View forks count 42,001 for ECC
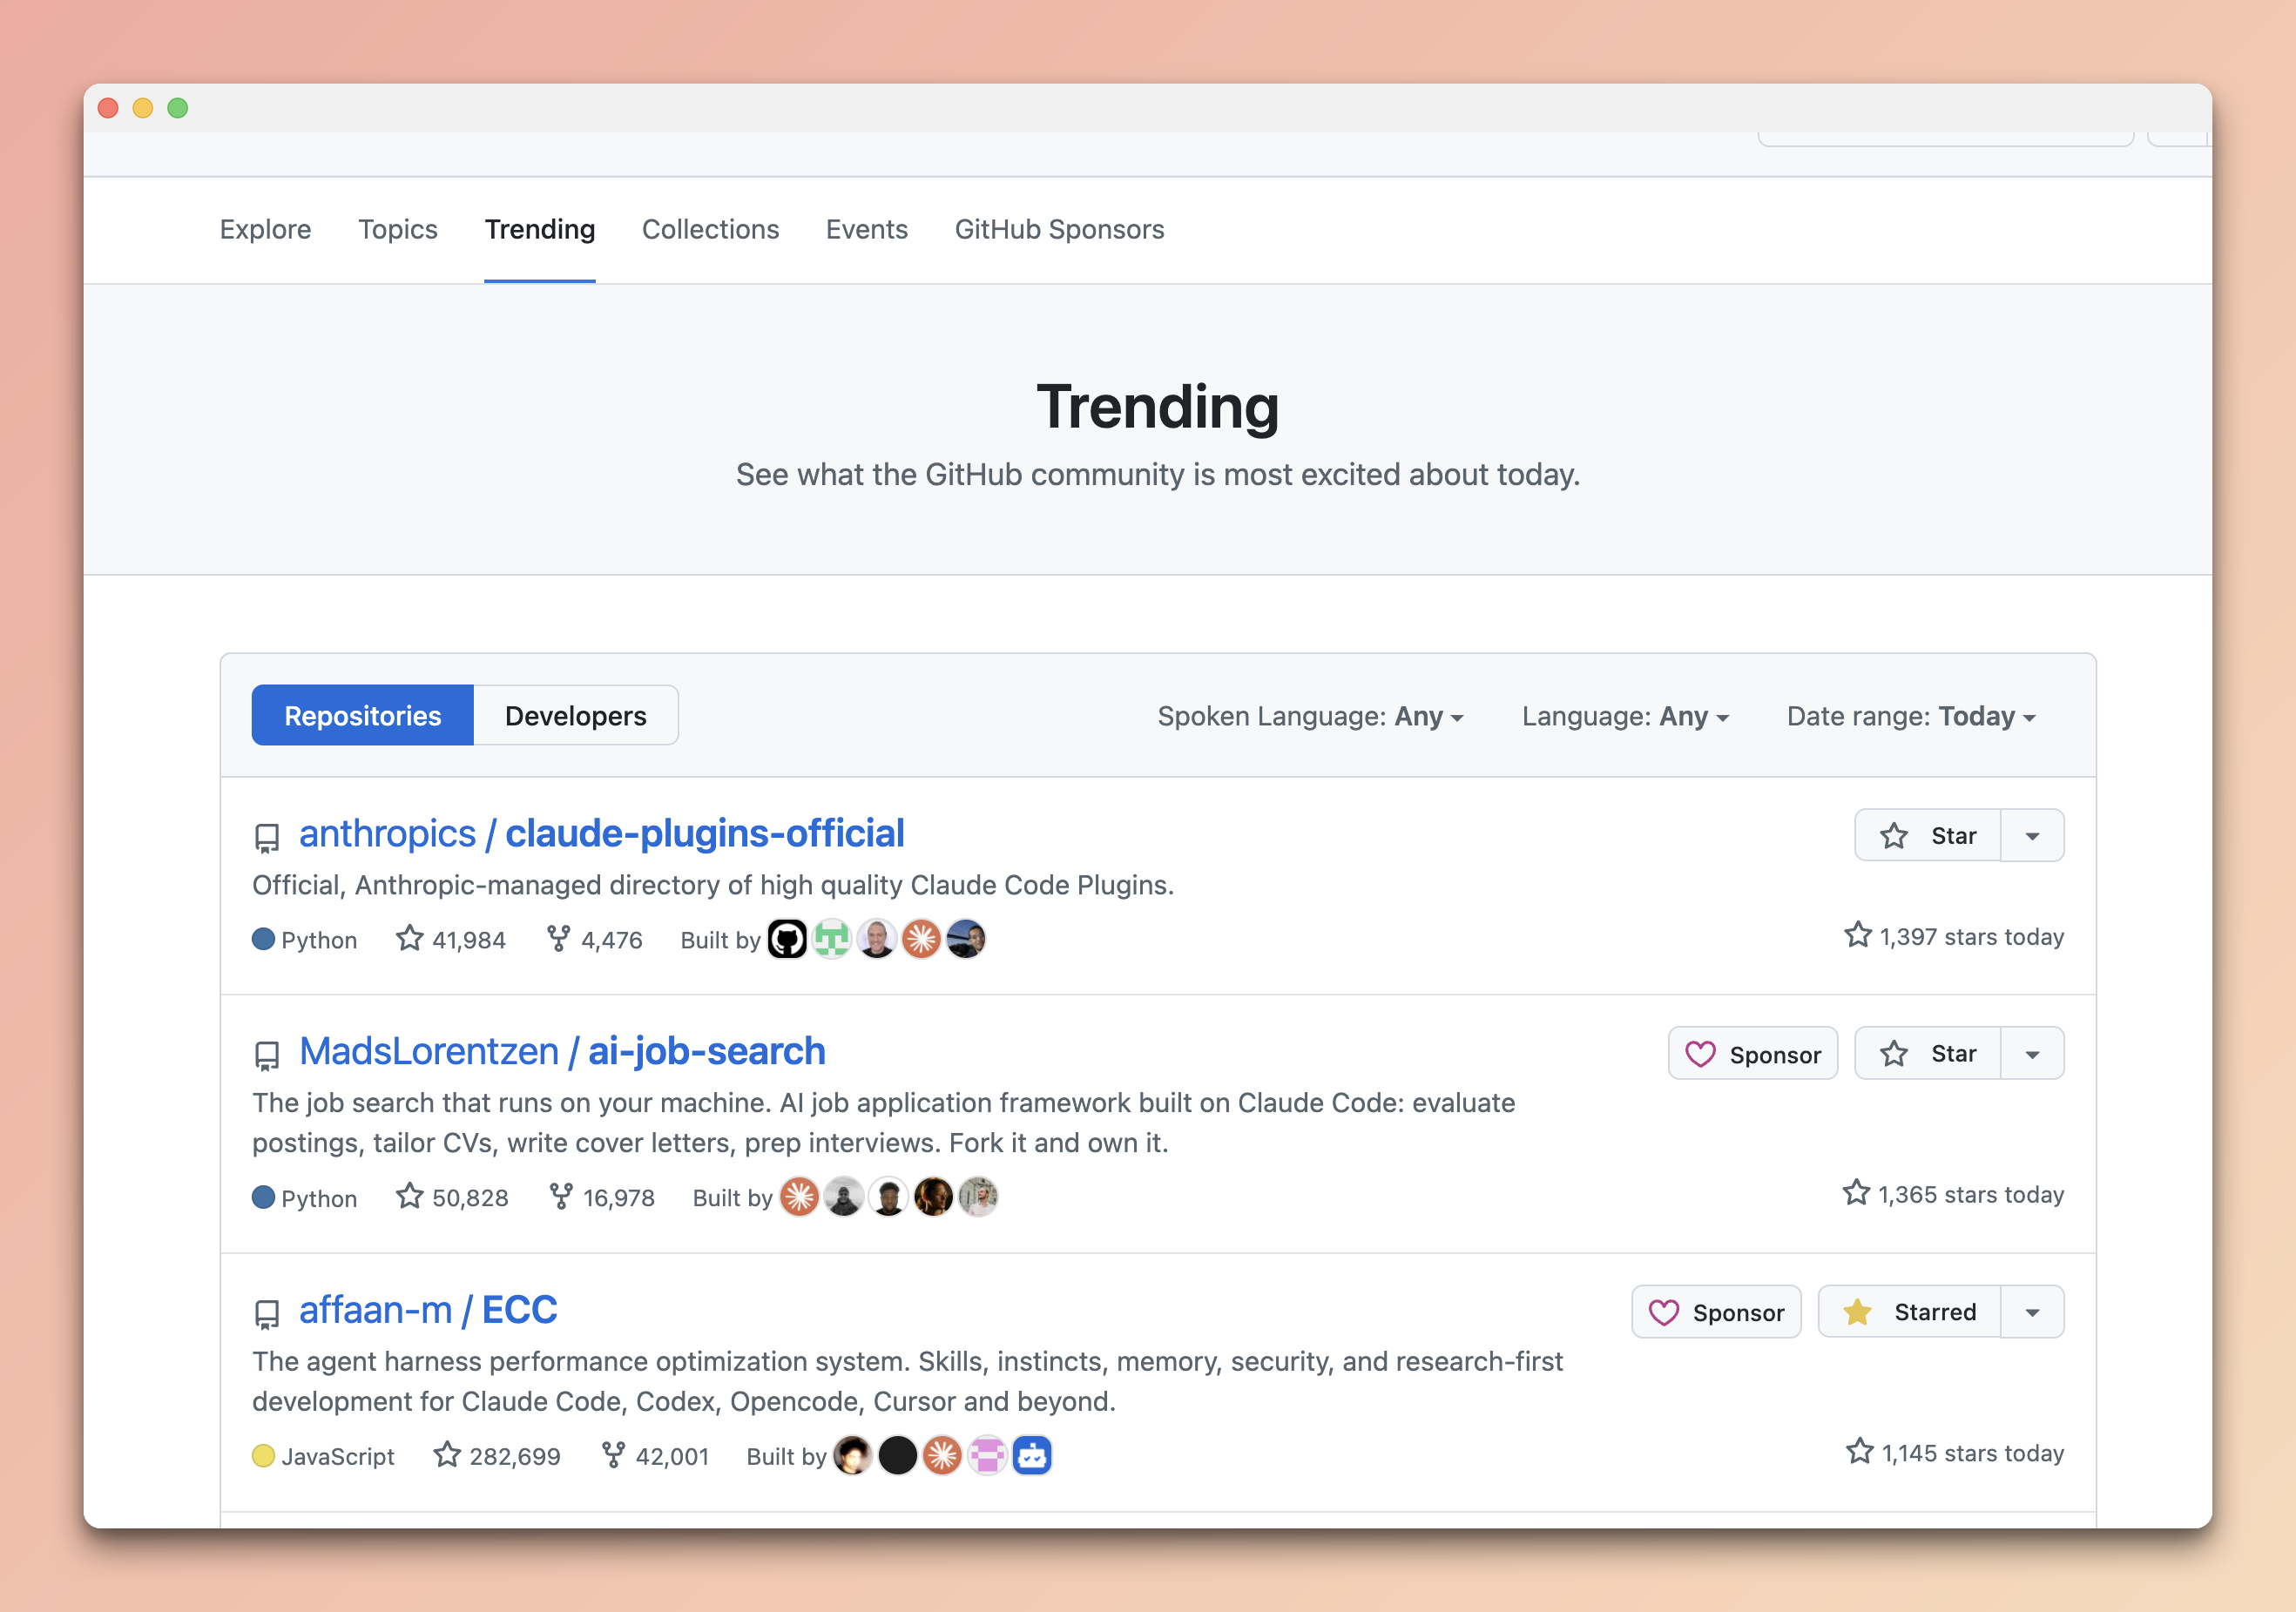Viewport: 2296px width, 1612px height. coord(655,1455)
